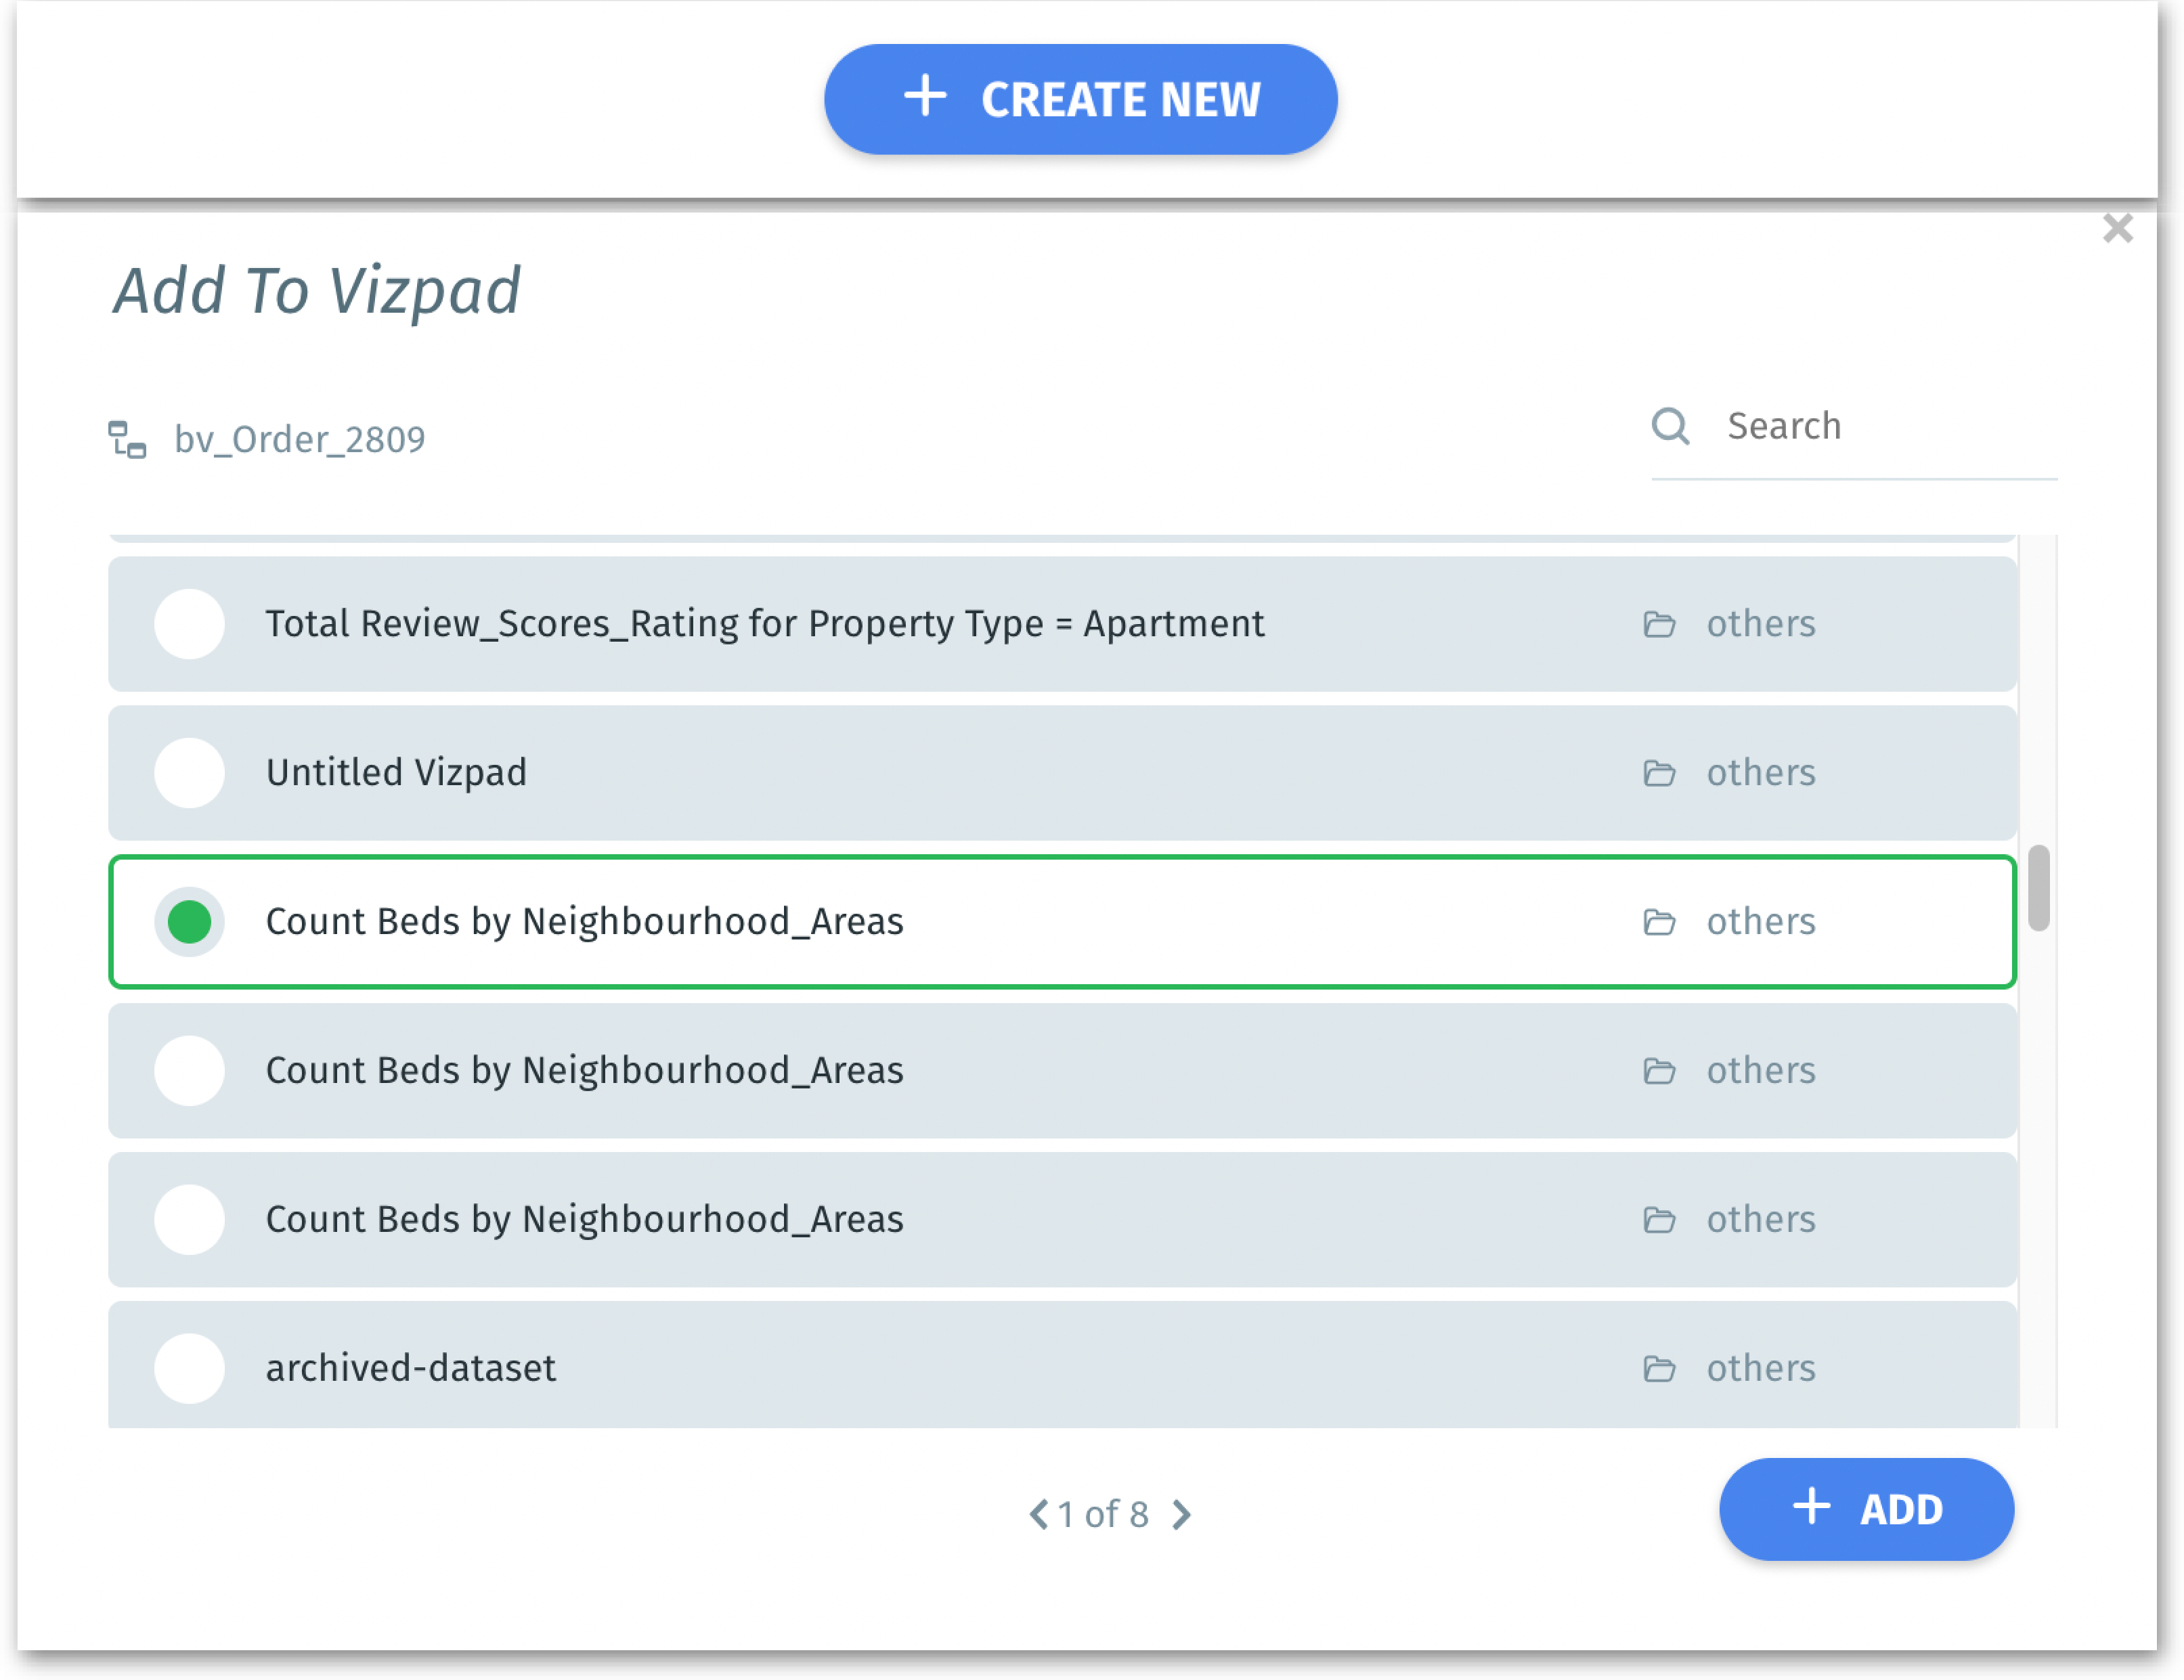
Task: Select archived-dataset radio button
Action: click(x=189, y=1368)
